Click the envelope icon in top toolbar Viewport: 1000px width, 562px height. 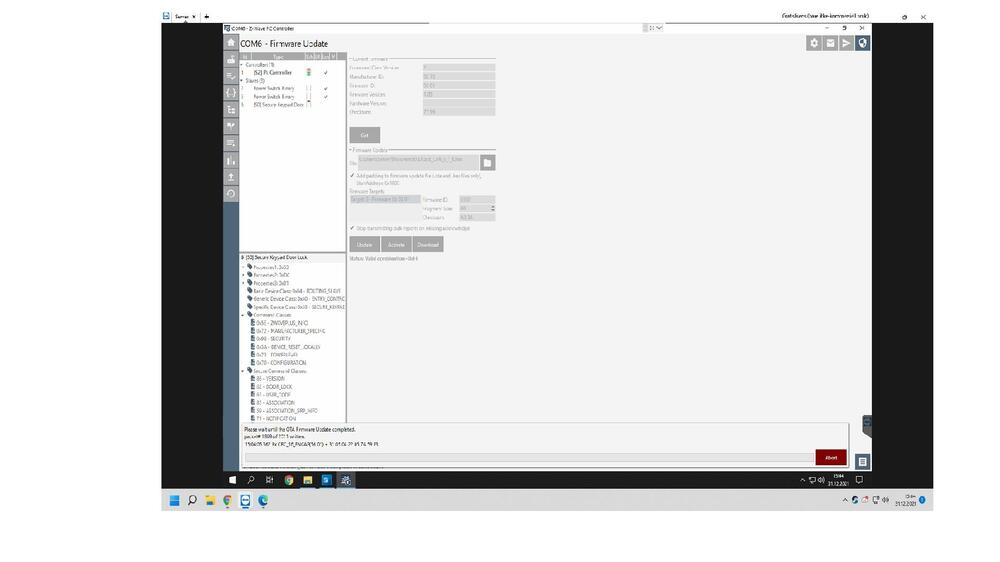(x=830, y=43)
